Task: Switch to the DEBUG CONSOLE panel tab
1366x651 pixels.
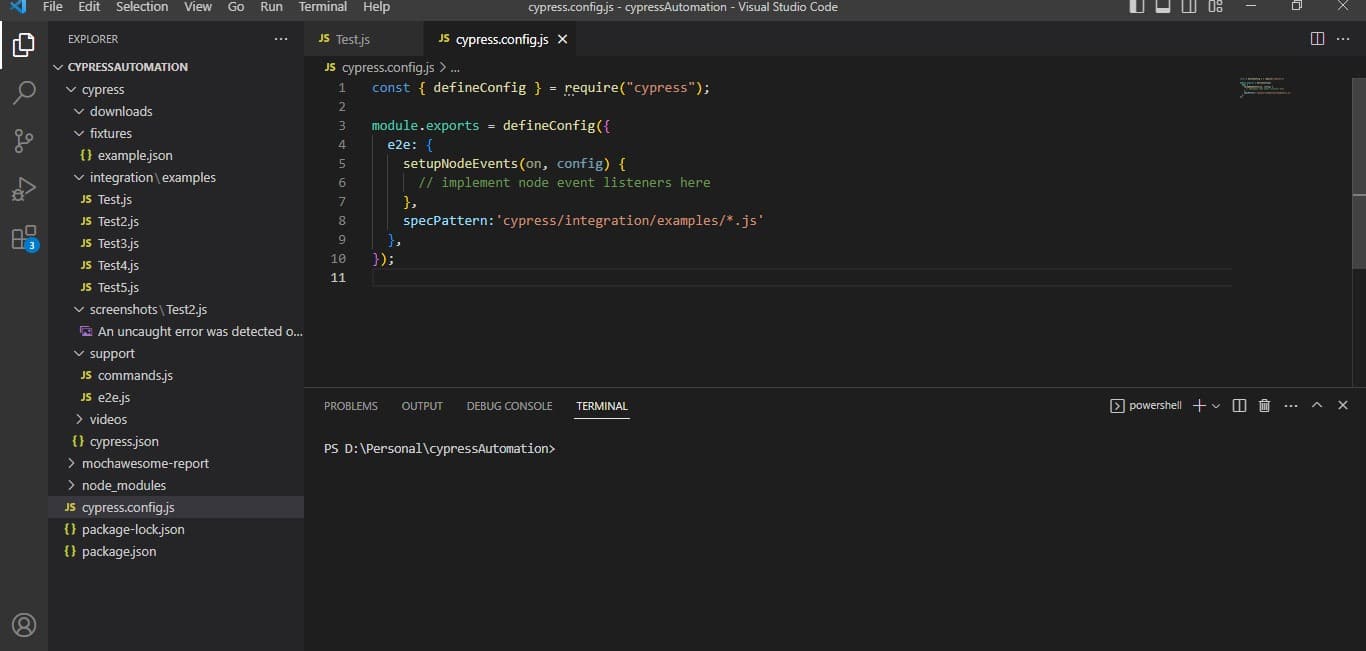Action: click(x=509, y=406)
